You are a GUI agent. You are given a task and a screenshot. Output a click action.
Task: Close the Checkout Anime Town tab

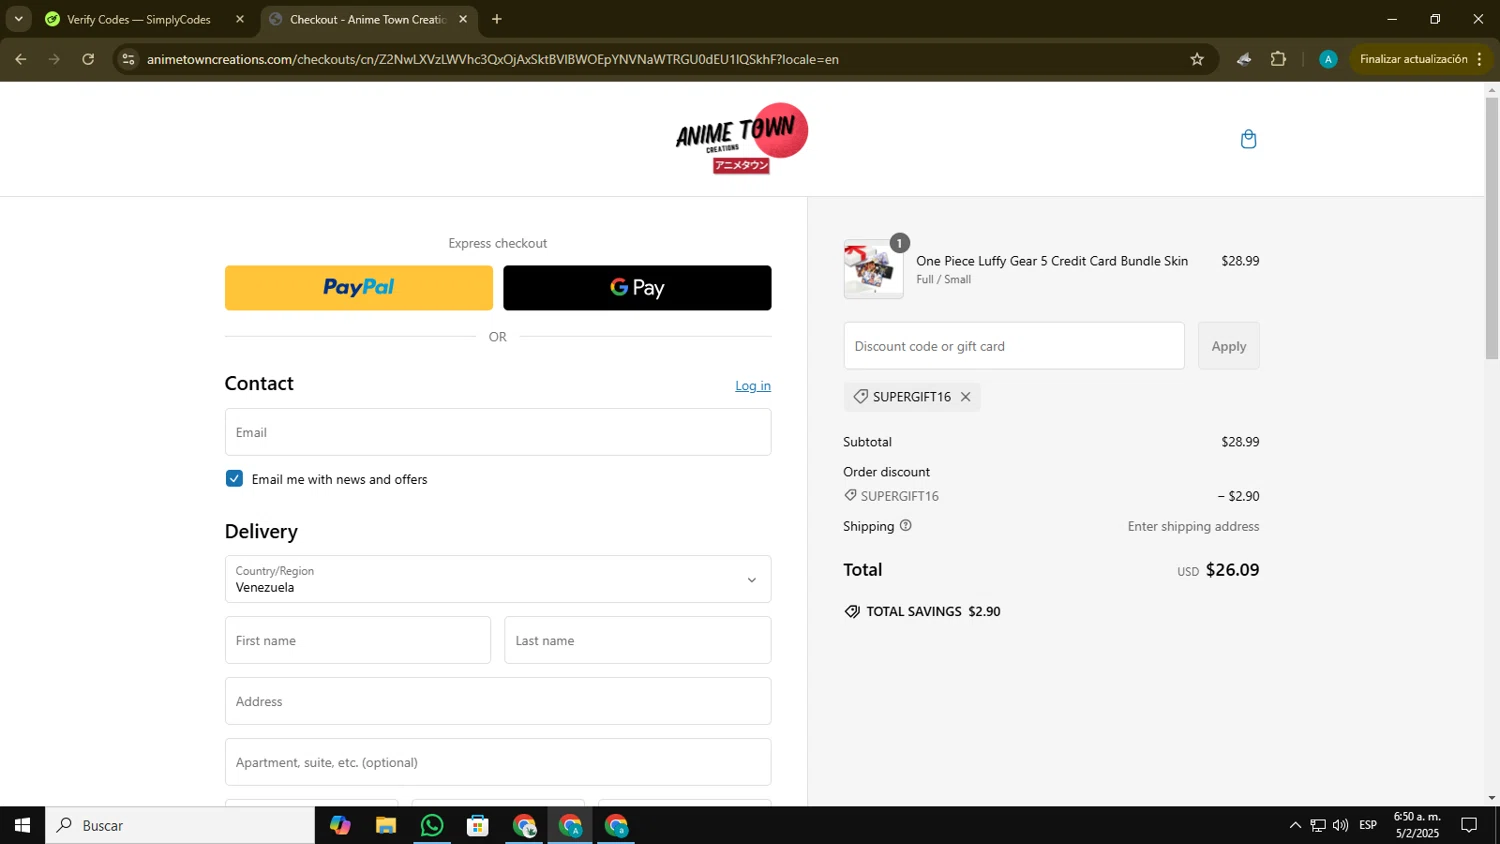pos(463,19)
